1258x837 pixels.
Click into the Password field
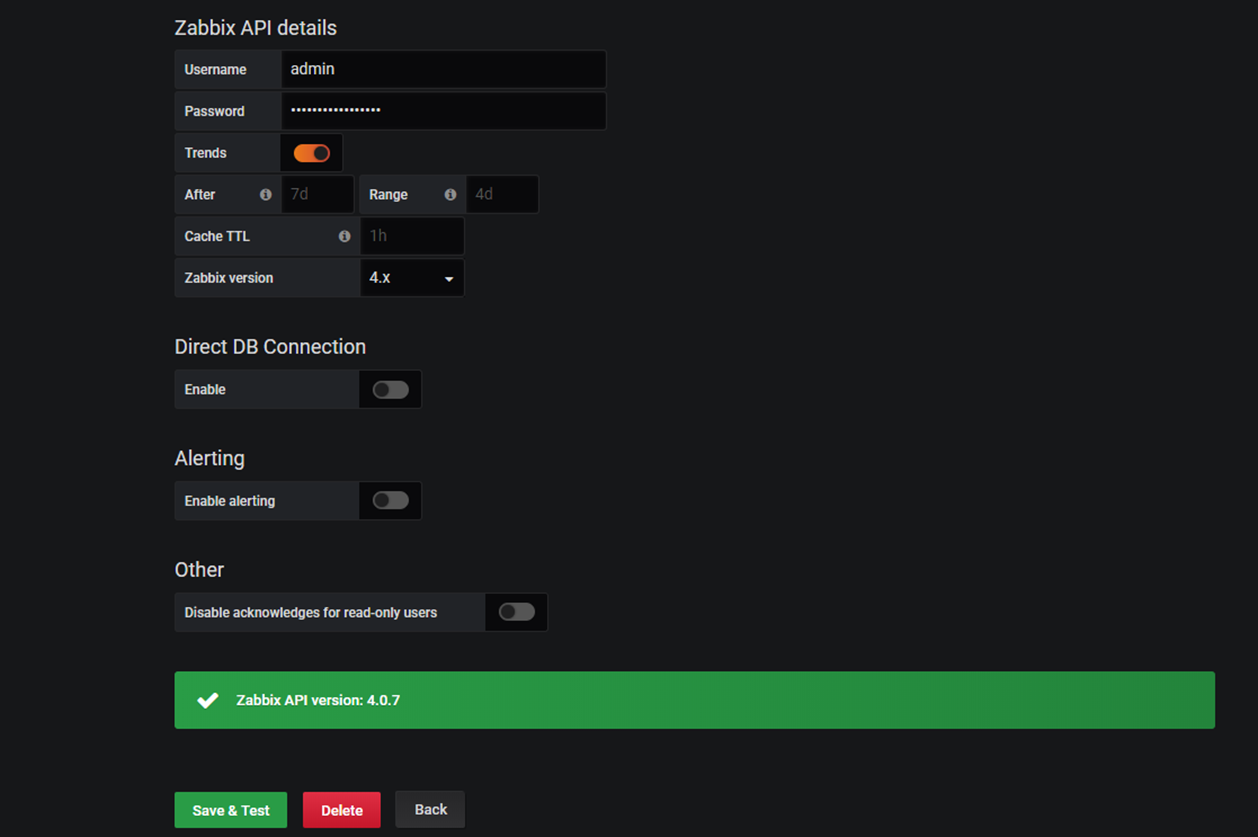pyautogui.click(x=443, y=111)
